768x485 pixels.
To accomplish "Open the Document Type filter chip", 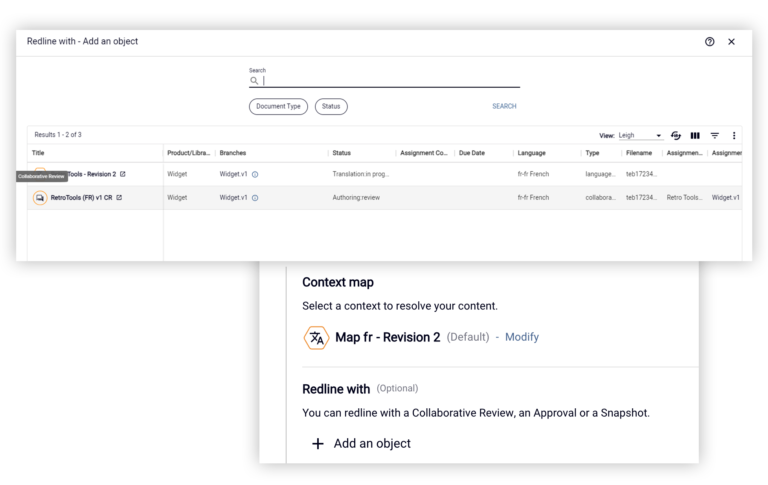I will (x=278, y=106).
